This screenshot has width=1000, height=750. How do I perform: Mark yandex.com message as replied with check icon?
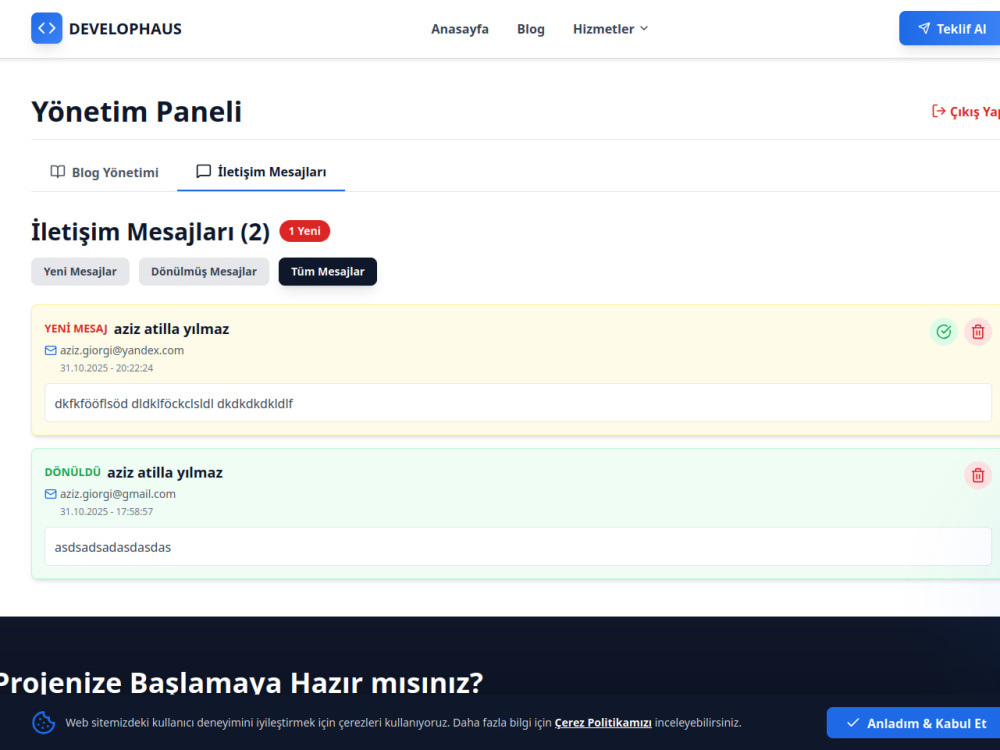(x=944, y=332)
